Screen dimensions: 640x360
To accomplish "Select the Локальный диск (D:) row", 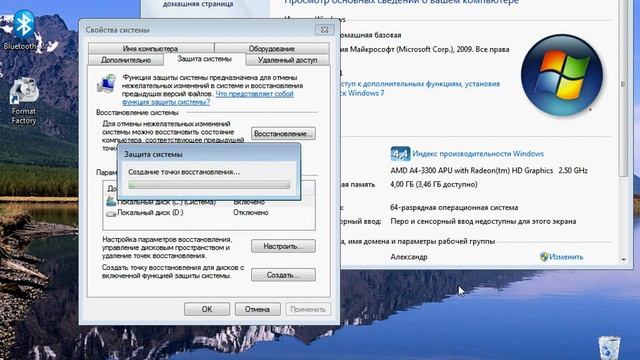I will tap(209, 213).
